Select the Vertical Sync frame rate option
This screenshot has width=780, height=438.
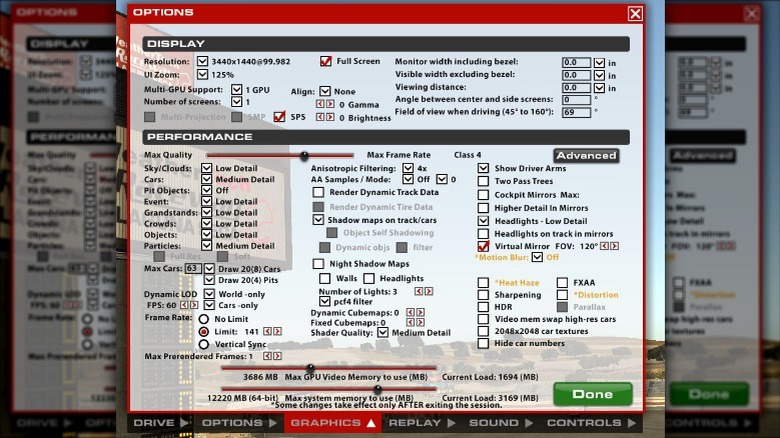pyautogui.click(x=204, y=344)
